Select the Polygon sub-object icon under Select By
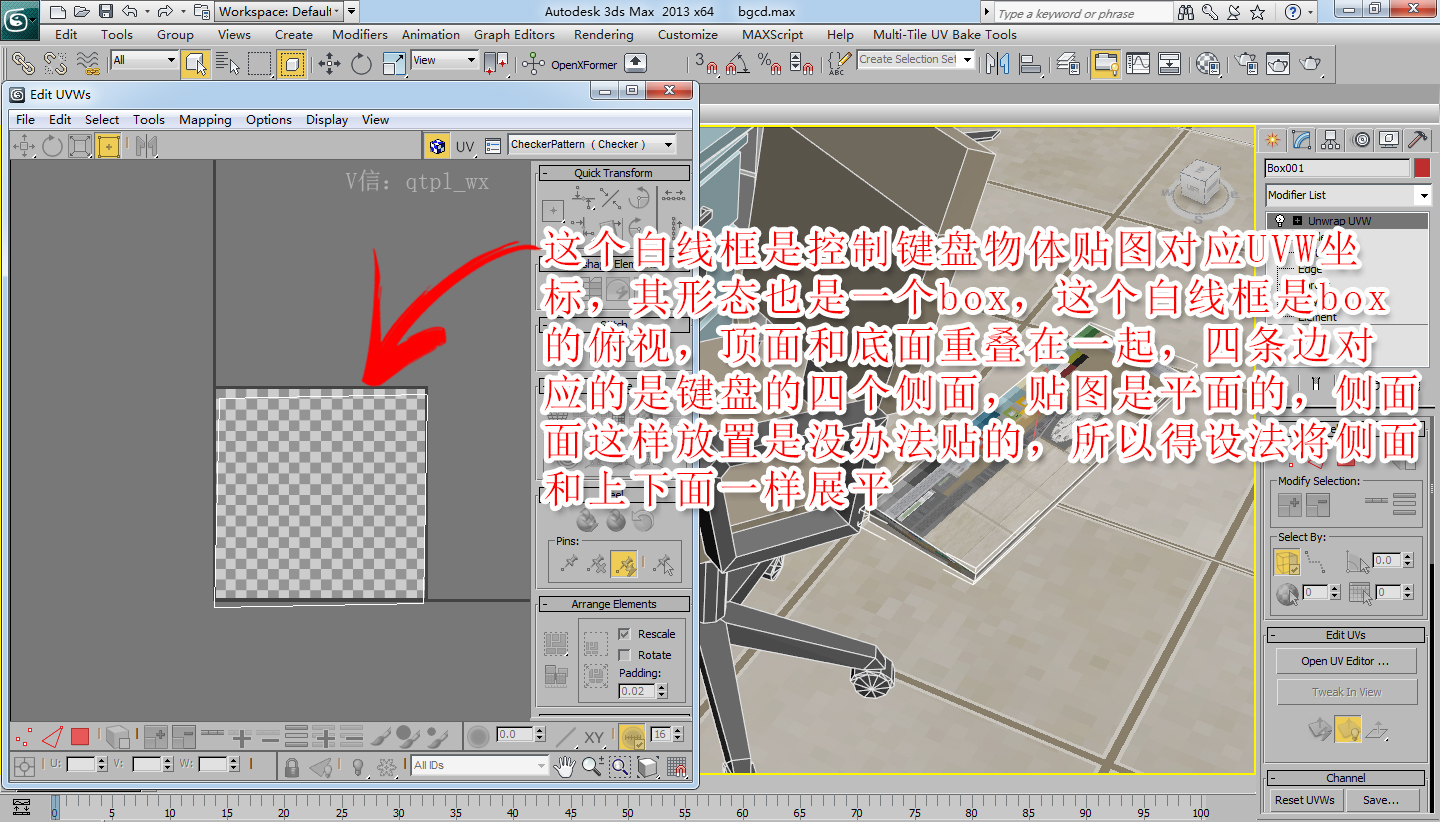The height and width of the screenshot is (822, 1440). pos(1287,562)
